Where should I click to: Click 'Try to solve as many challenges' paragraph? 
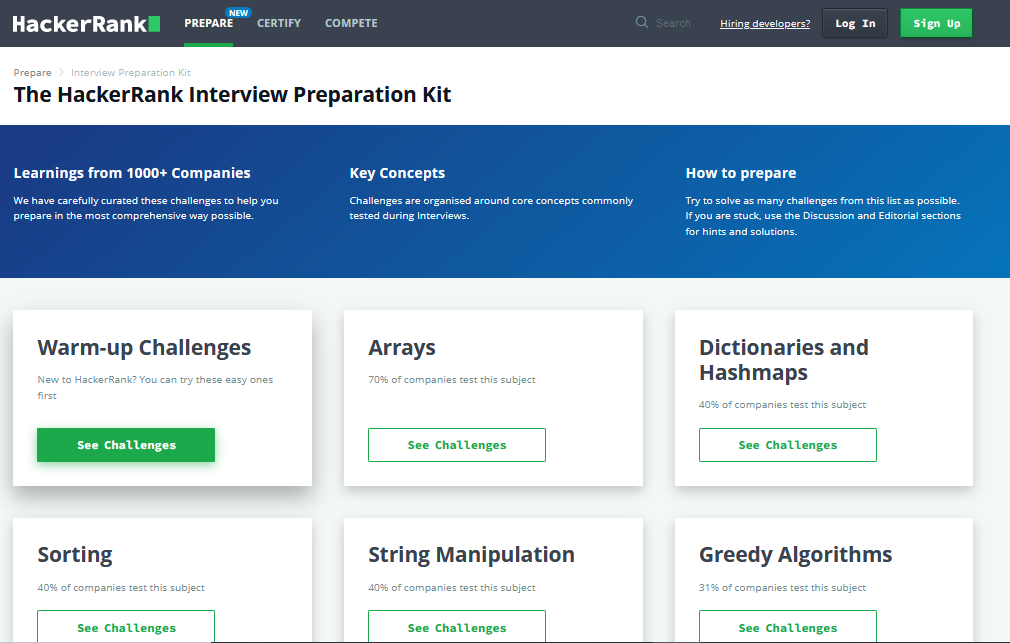pyautogui.click(x=823, y=216)
